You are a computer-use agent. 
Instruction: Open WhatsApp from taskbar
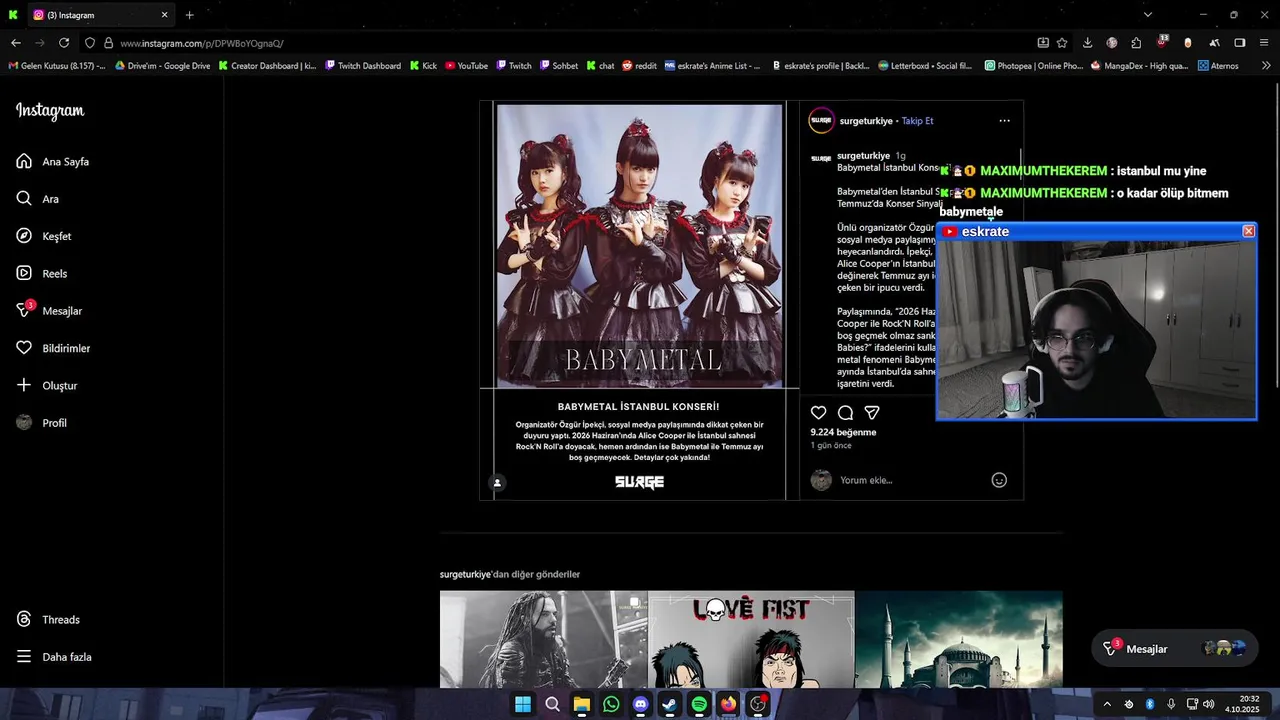click(611, 704)
